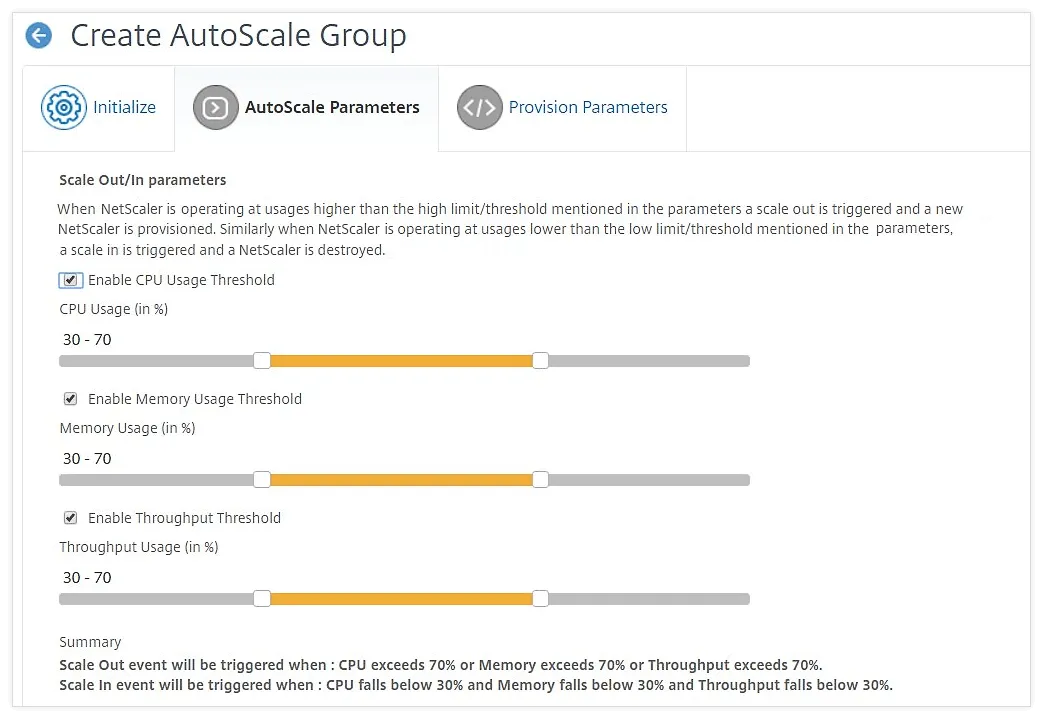Open the Initialize tab
Viewport: 1043px width, 719px height.
click(x=98, y=108)
